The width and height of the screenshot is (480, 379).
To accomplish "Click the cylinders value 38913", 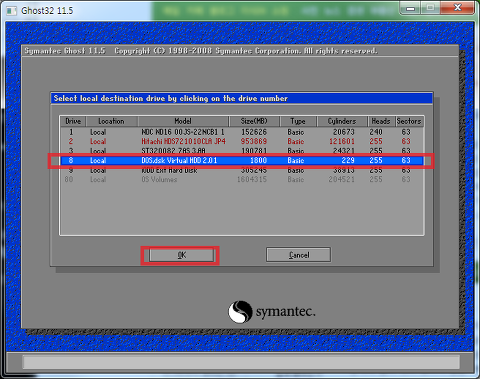I will 344,170.
